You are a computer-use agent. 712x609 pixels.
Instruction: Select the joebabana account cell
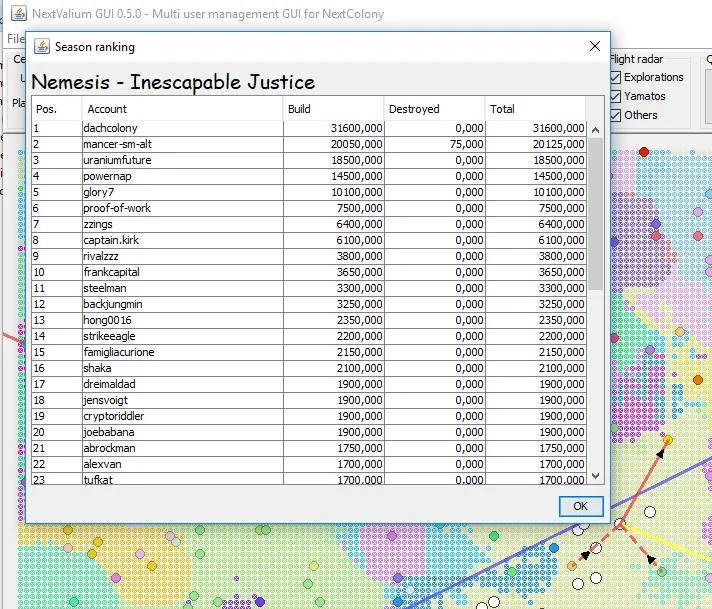click(183, 432)
